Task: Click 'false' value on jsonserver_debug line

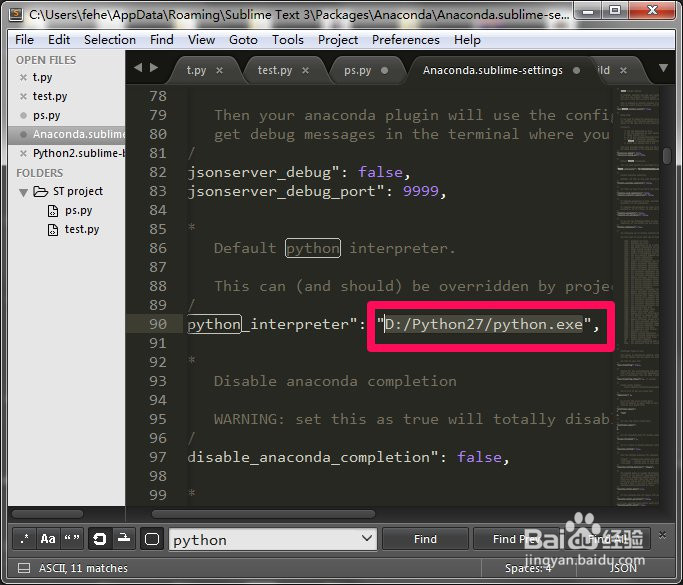Action: [x=380, y=172]
